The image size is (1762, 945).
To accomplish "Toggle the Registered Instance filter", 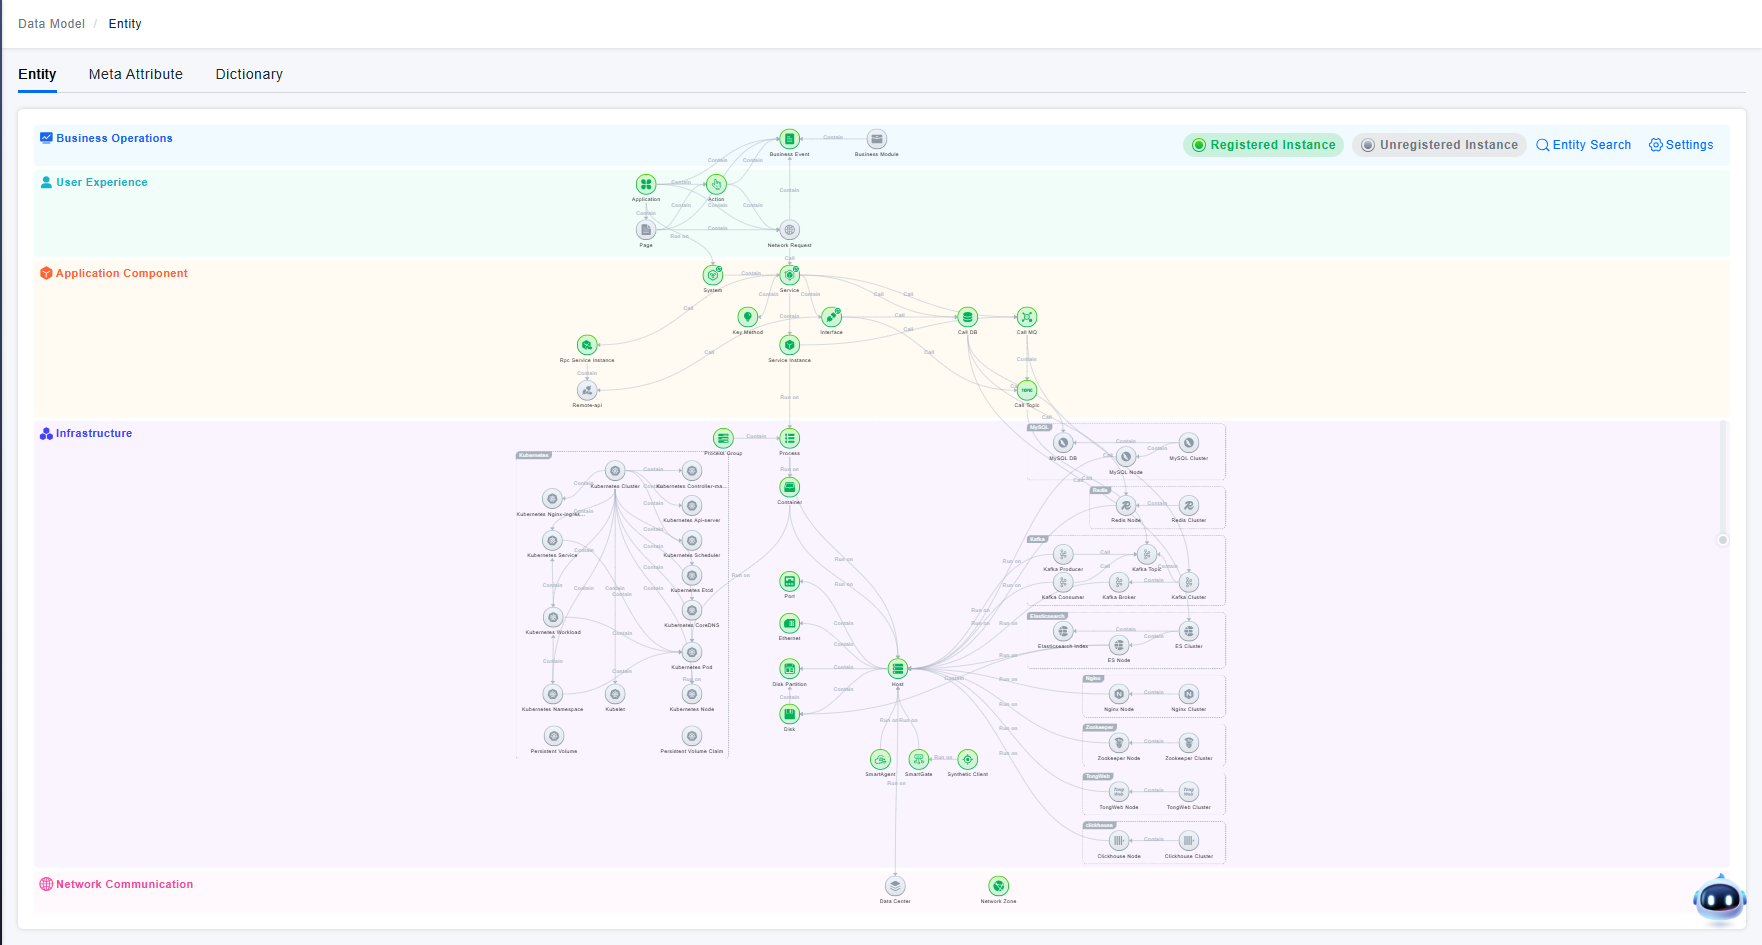I will pyautogui.click(x=1263, y=145).
